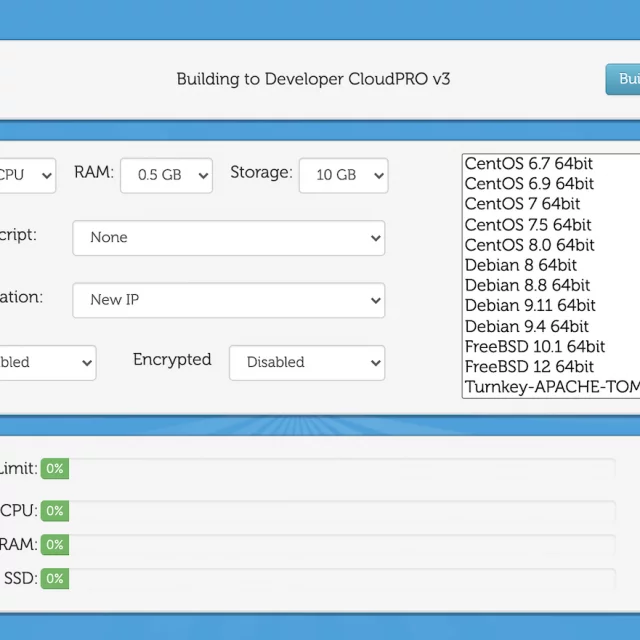Screen dimensions: 640x640
Task: Choose Debian 8 64bit in the list
Action: point(520,265)
